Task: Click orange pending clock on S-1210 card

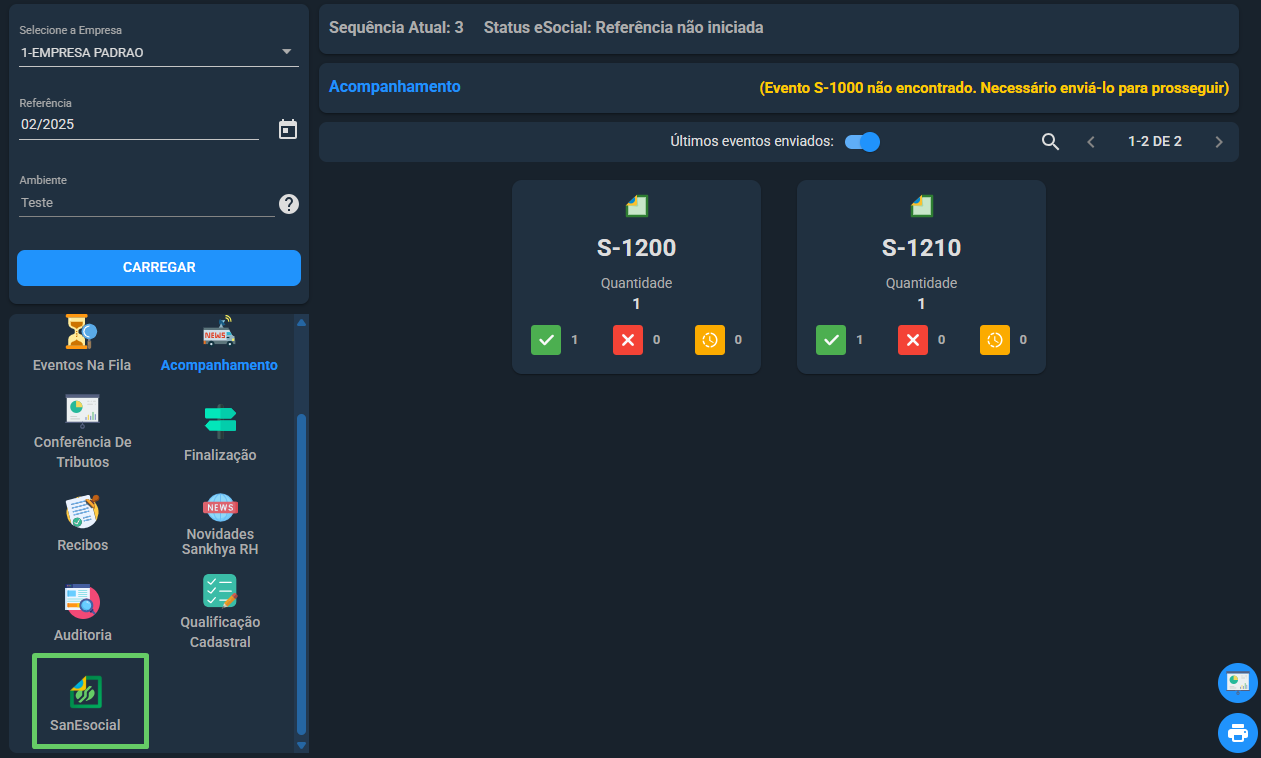Action: [x=995, y=340]
